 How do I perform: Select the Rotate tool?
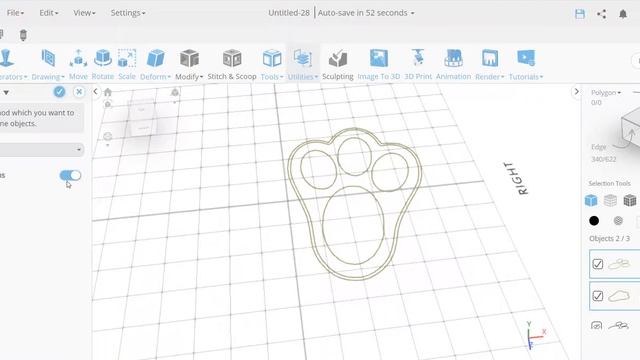102,64
